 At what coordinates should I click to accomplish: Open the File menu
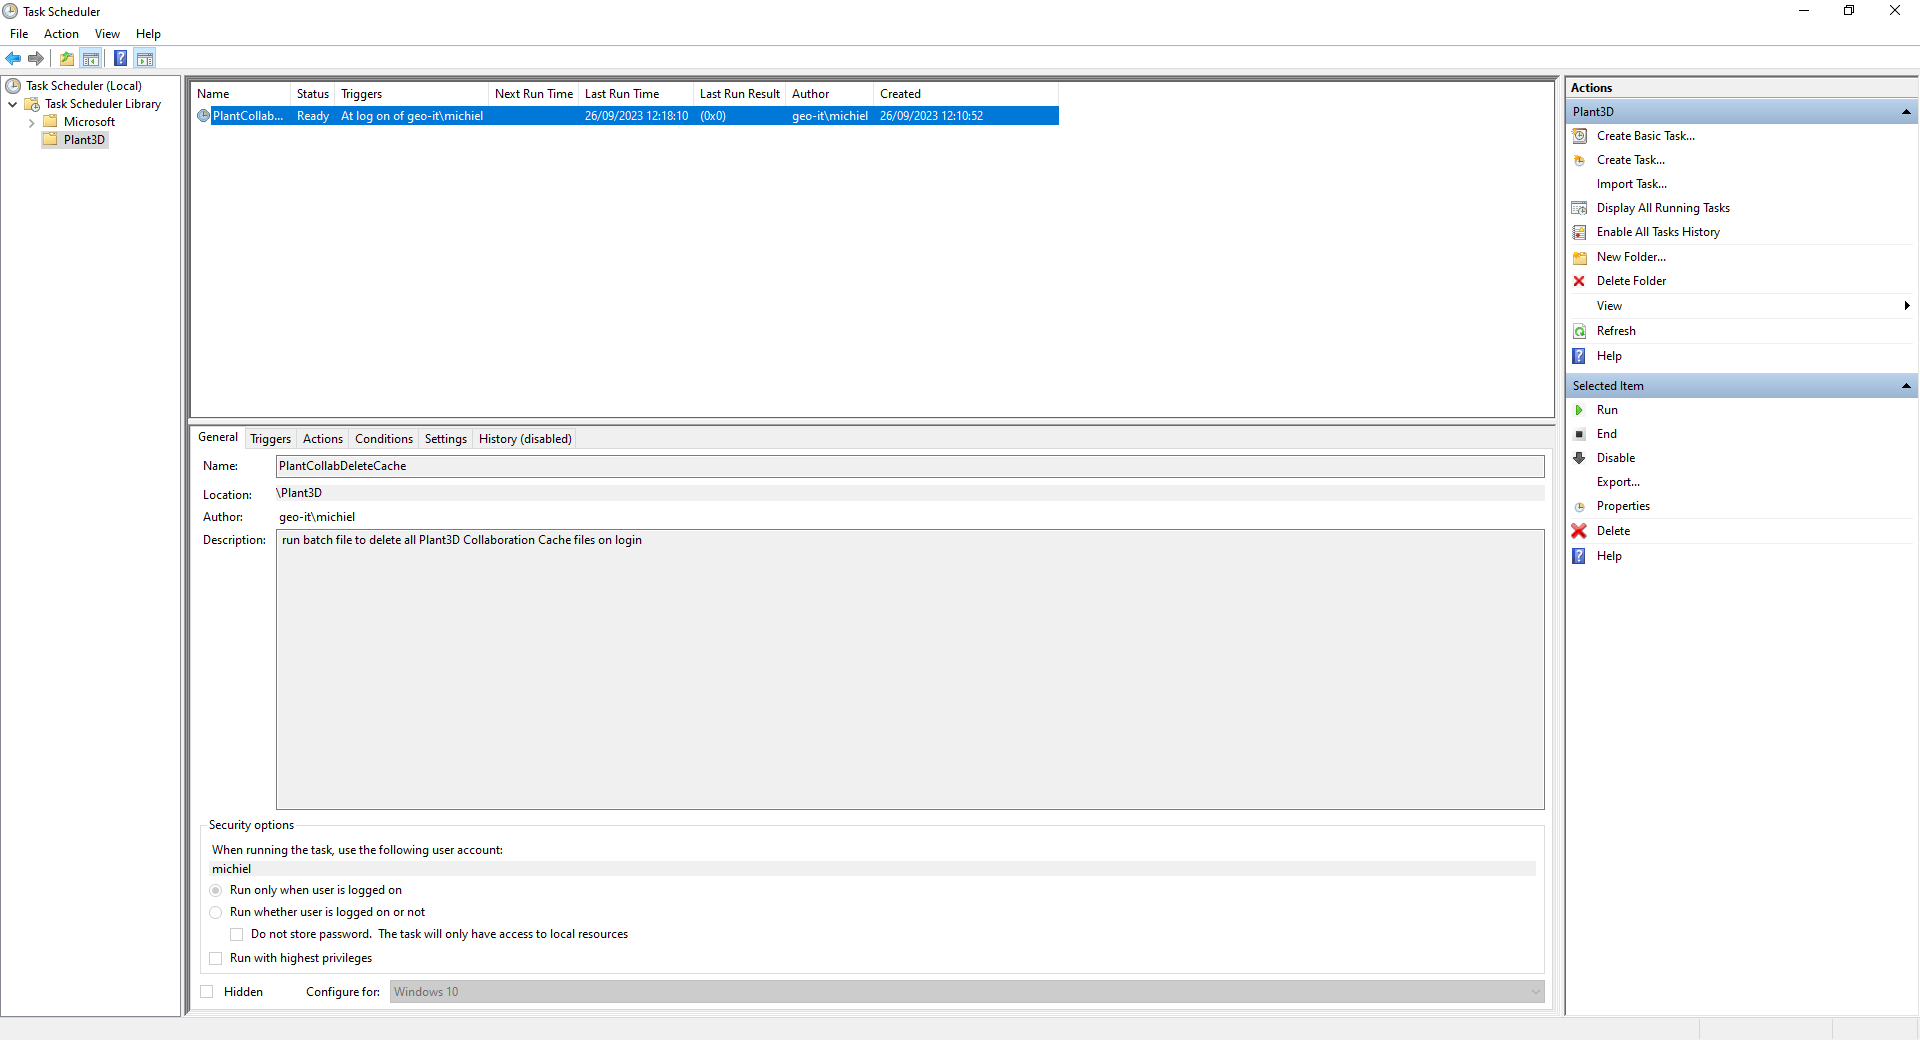click(x=19, y=34)
